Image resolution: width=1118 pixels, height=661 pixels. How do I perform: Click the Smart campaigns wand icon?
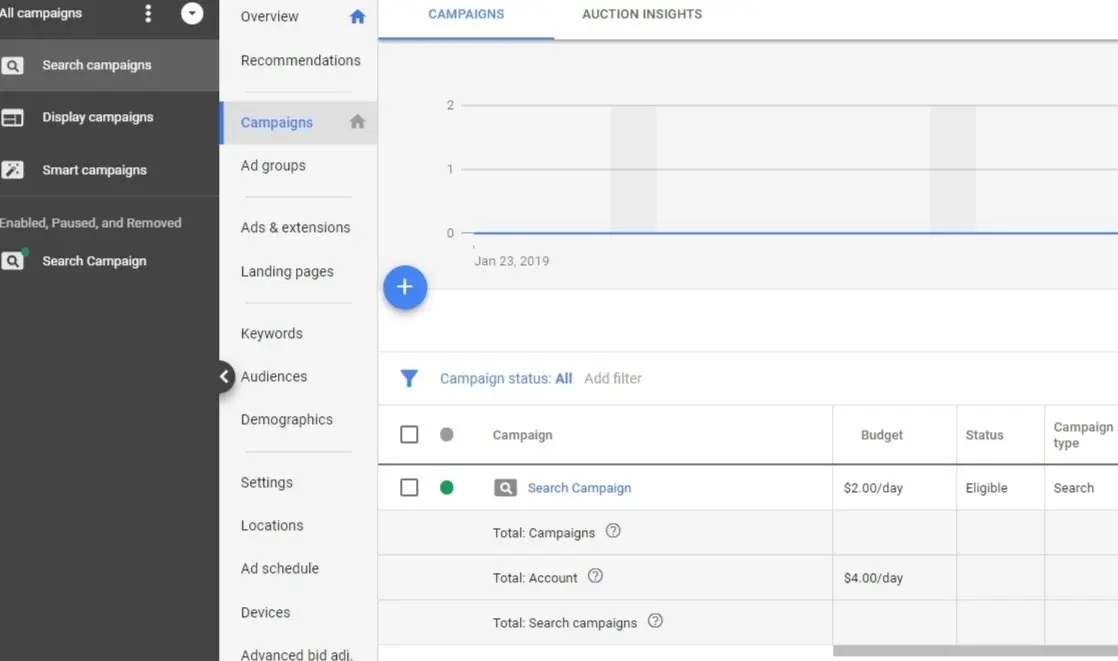pos(12,170)
